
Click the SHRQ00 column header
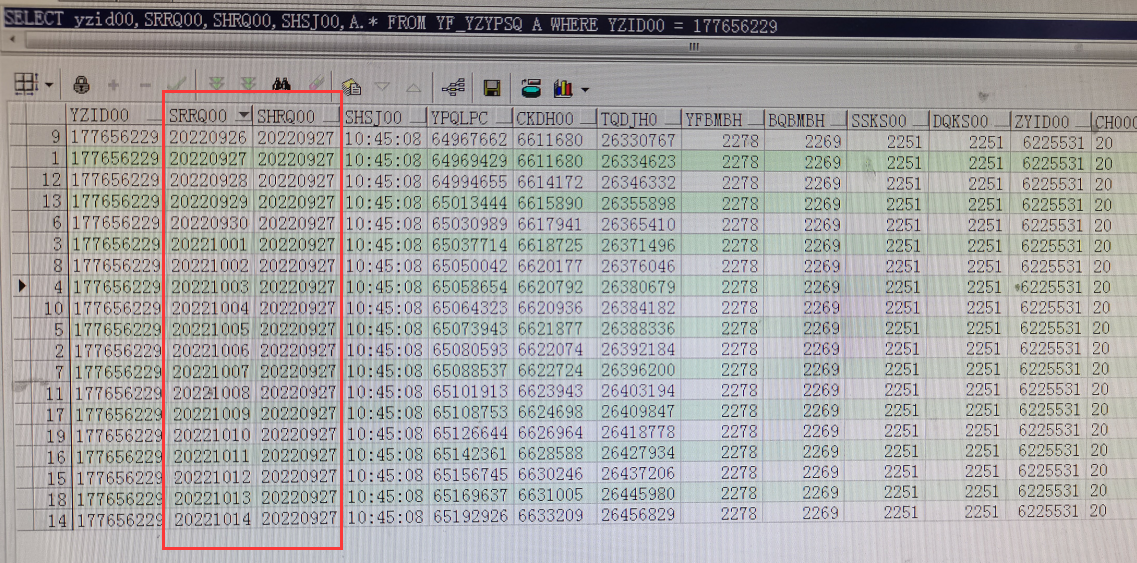click(x=297, y=117)
